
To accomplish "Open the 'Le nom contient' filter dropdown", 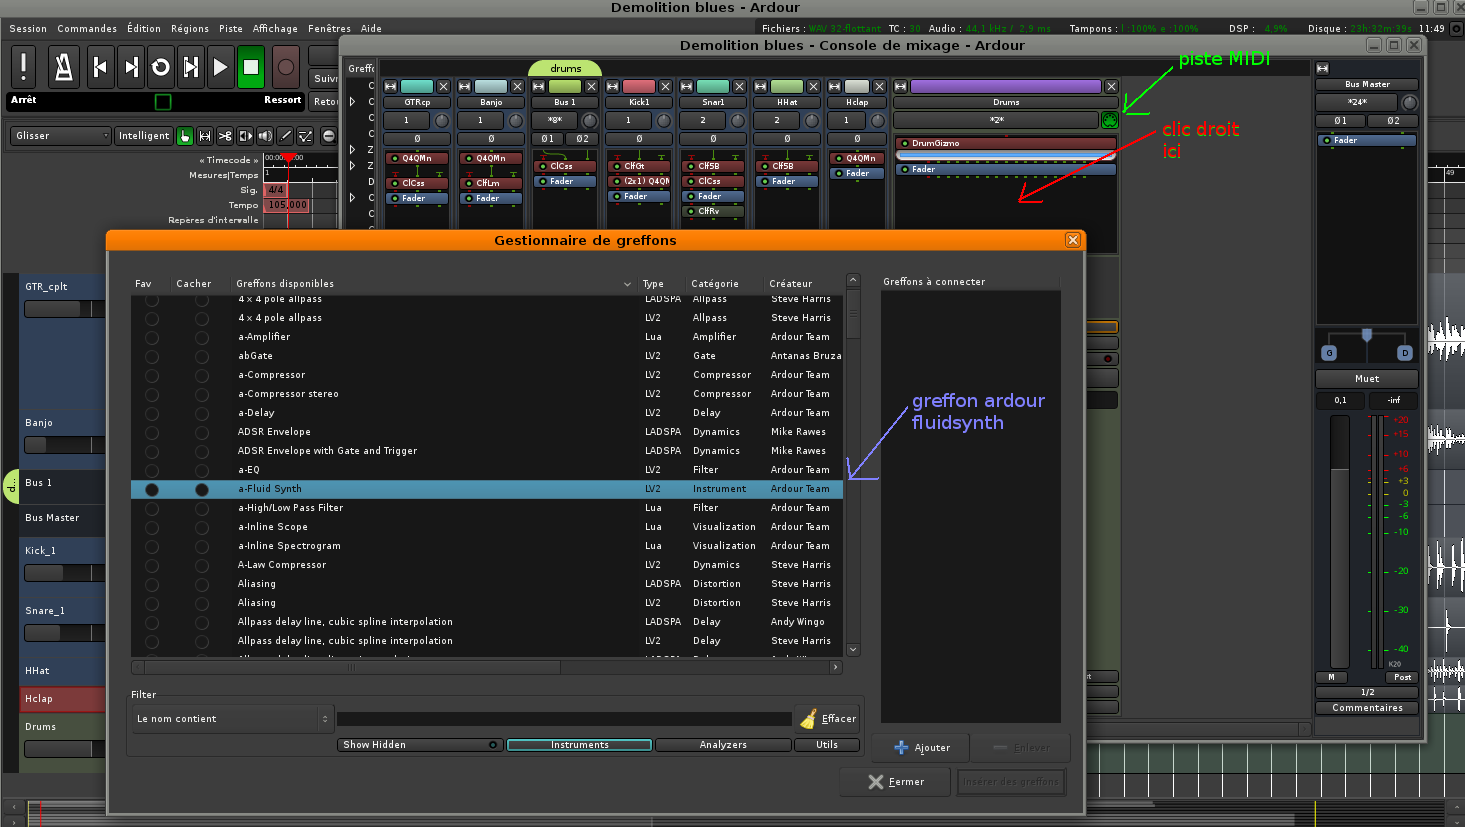I will pos(232,719).
